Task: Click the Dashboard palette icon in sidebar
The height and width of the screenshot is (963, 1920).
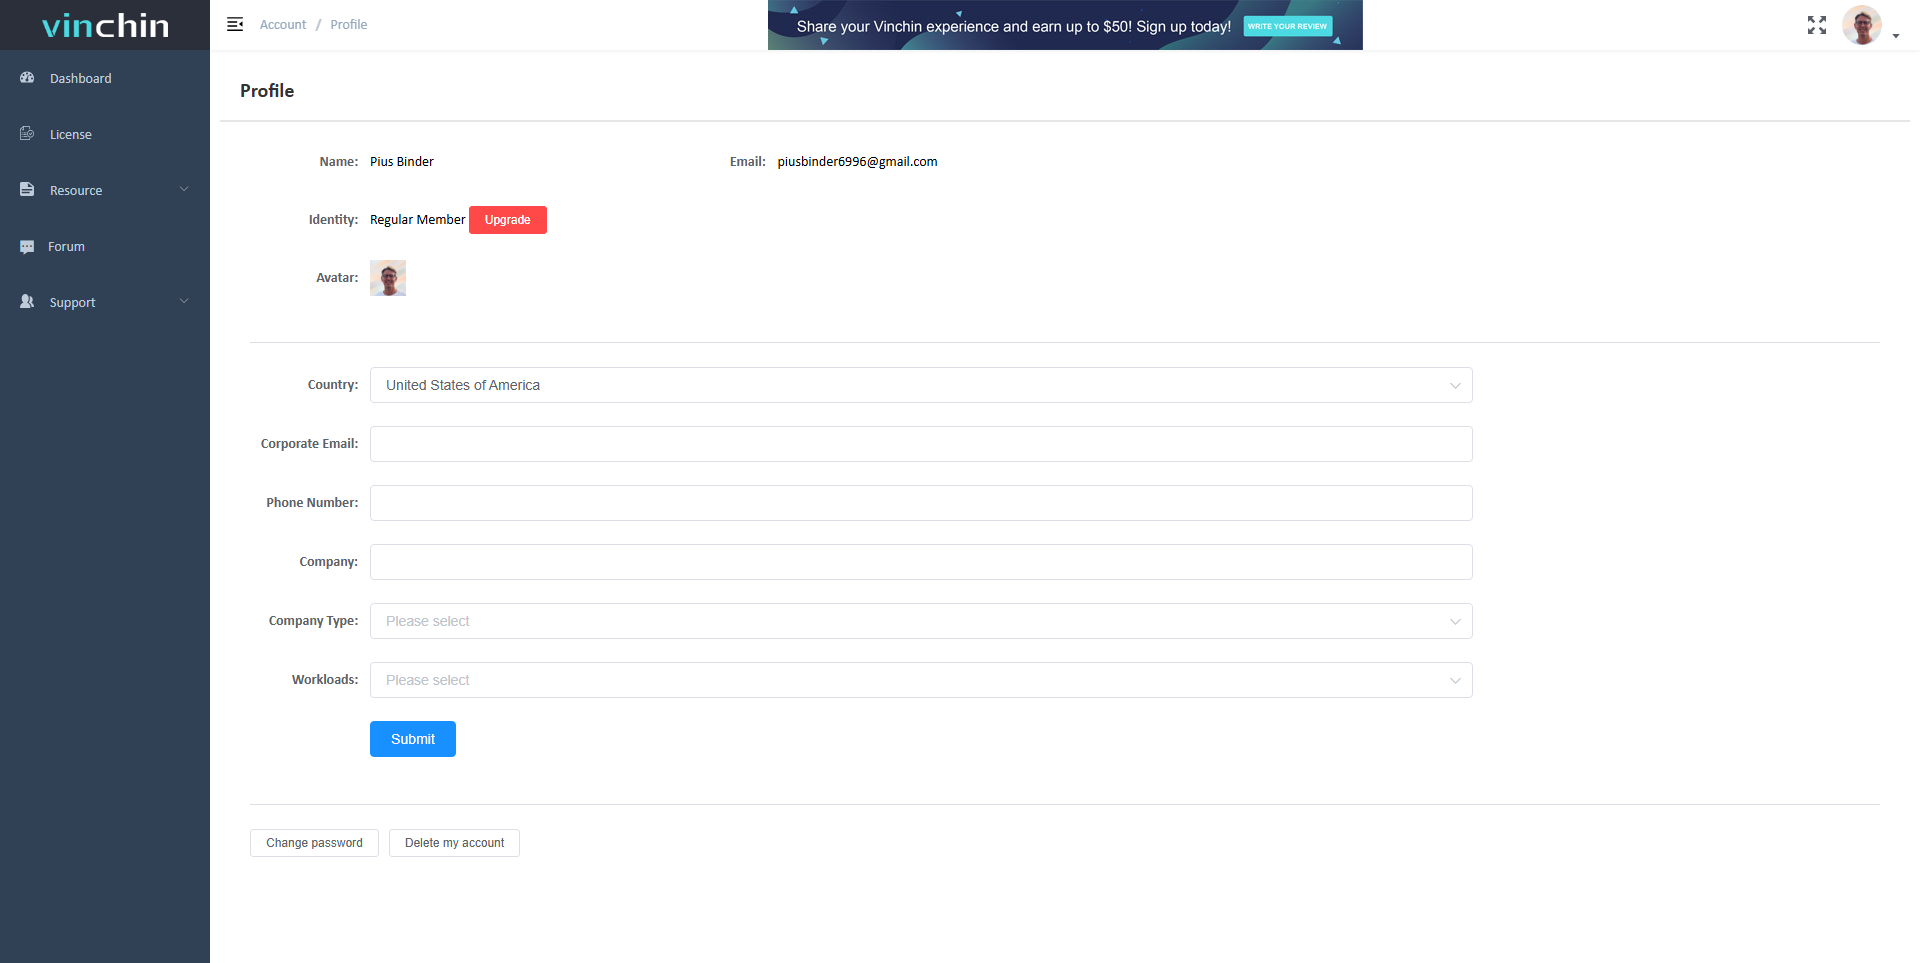Action: (x=27, y=78)
